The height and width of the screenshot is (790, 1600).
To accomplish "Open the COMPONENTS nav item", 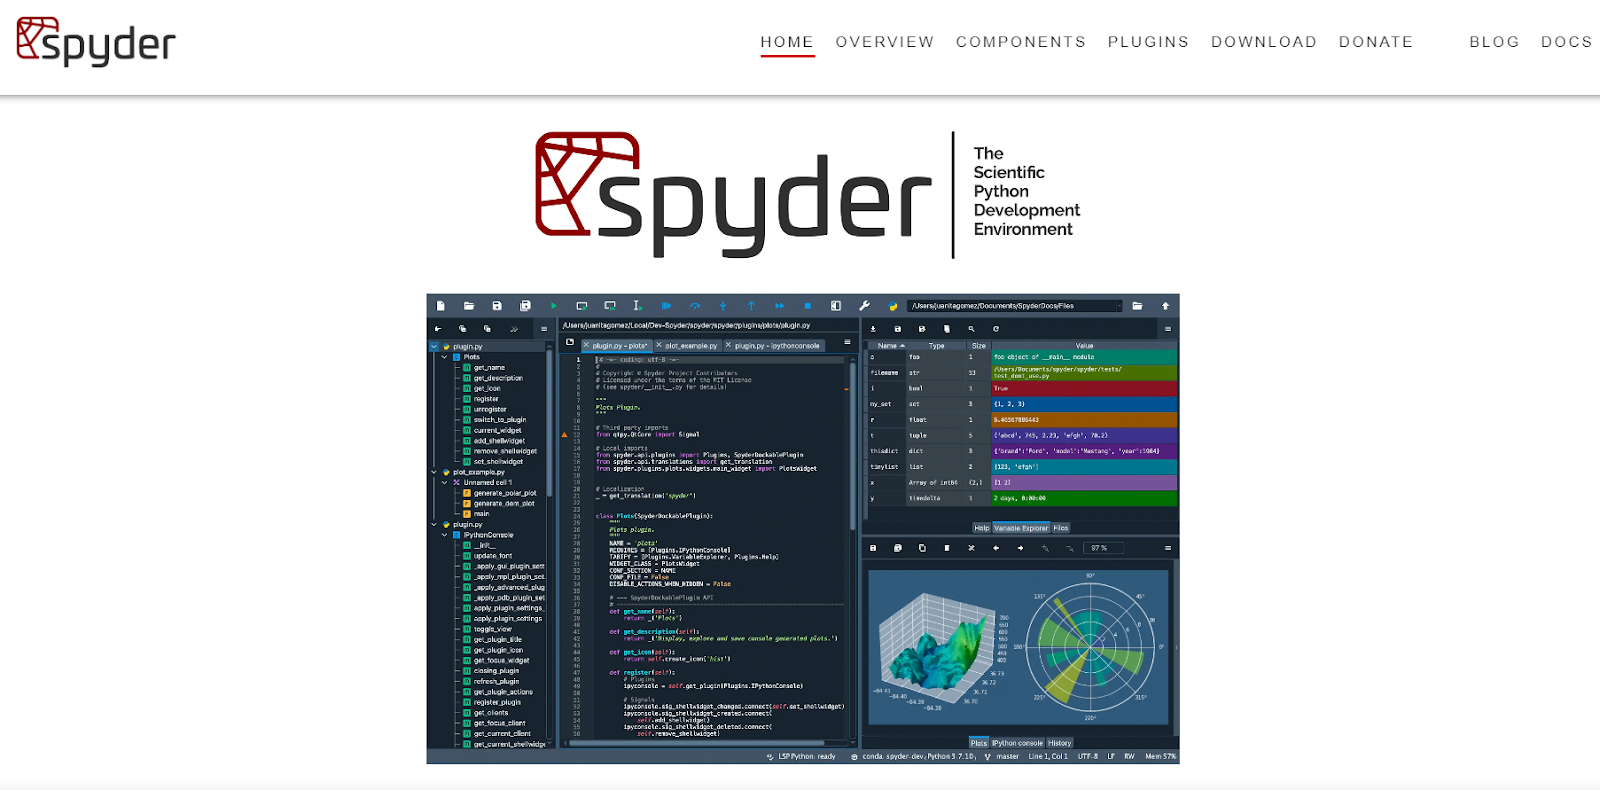I will point(1021,42).
